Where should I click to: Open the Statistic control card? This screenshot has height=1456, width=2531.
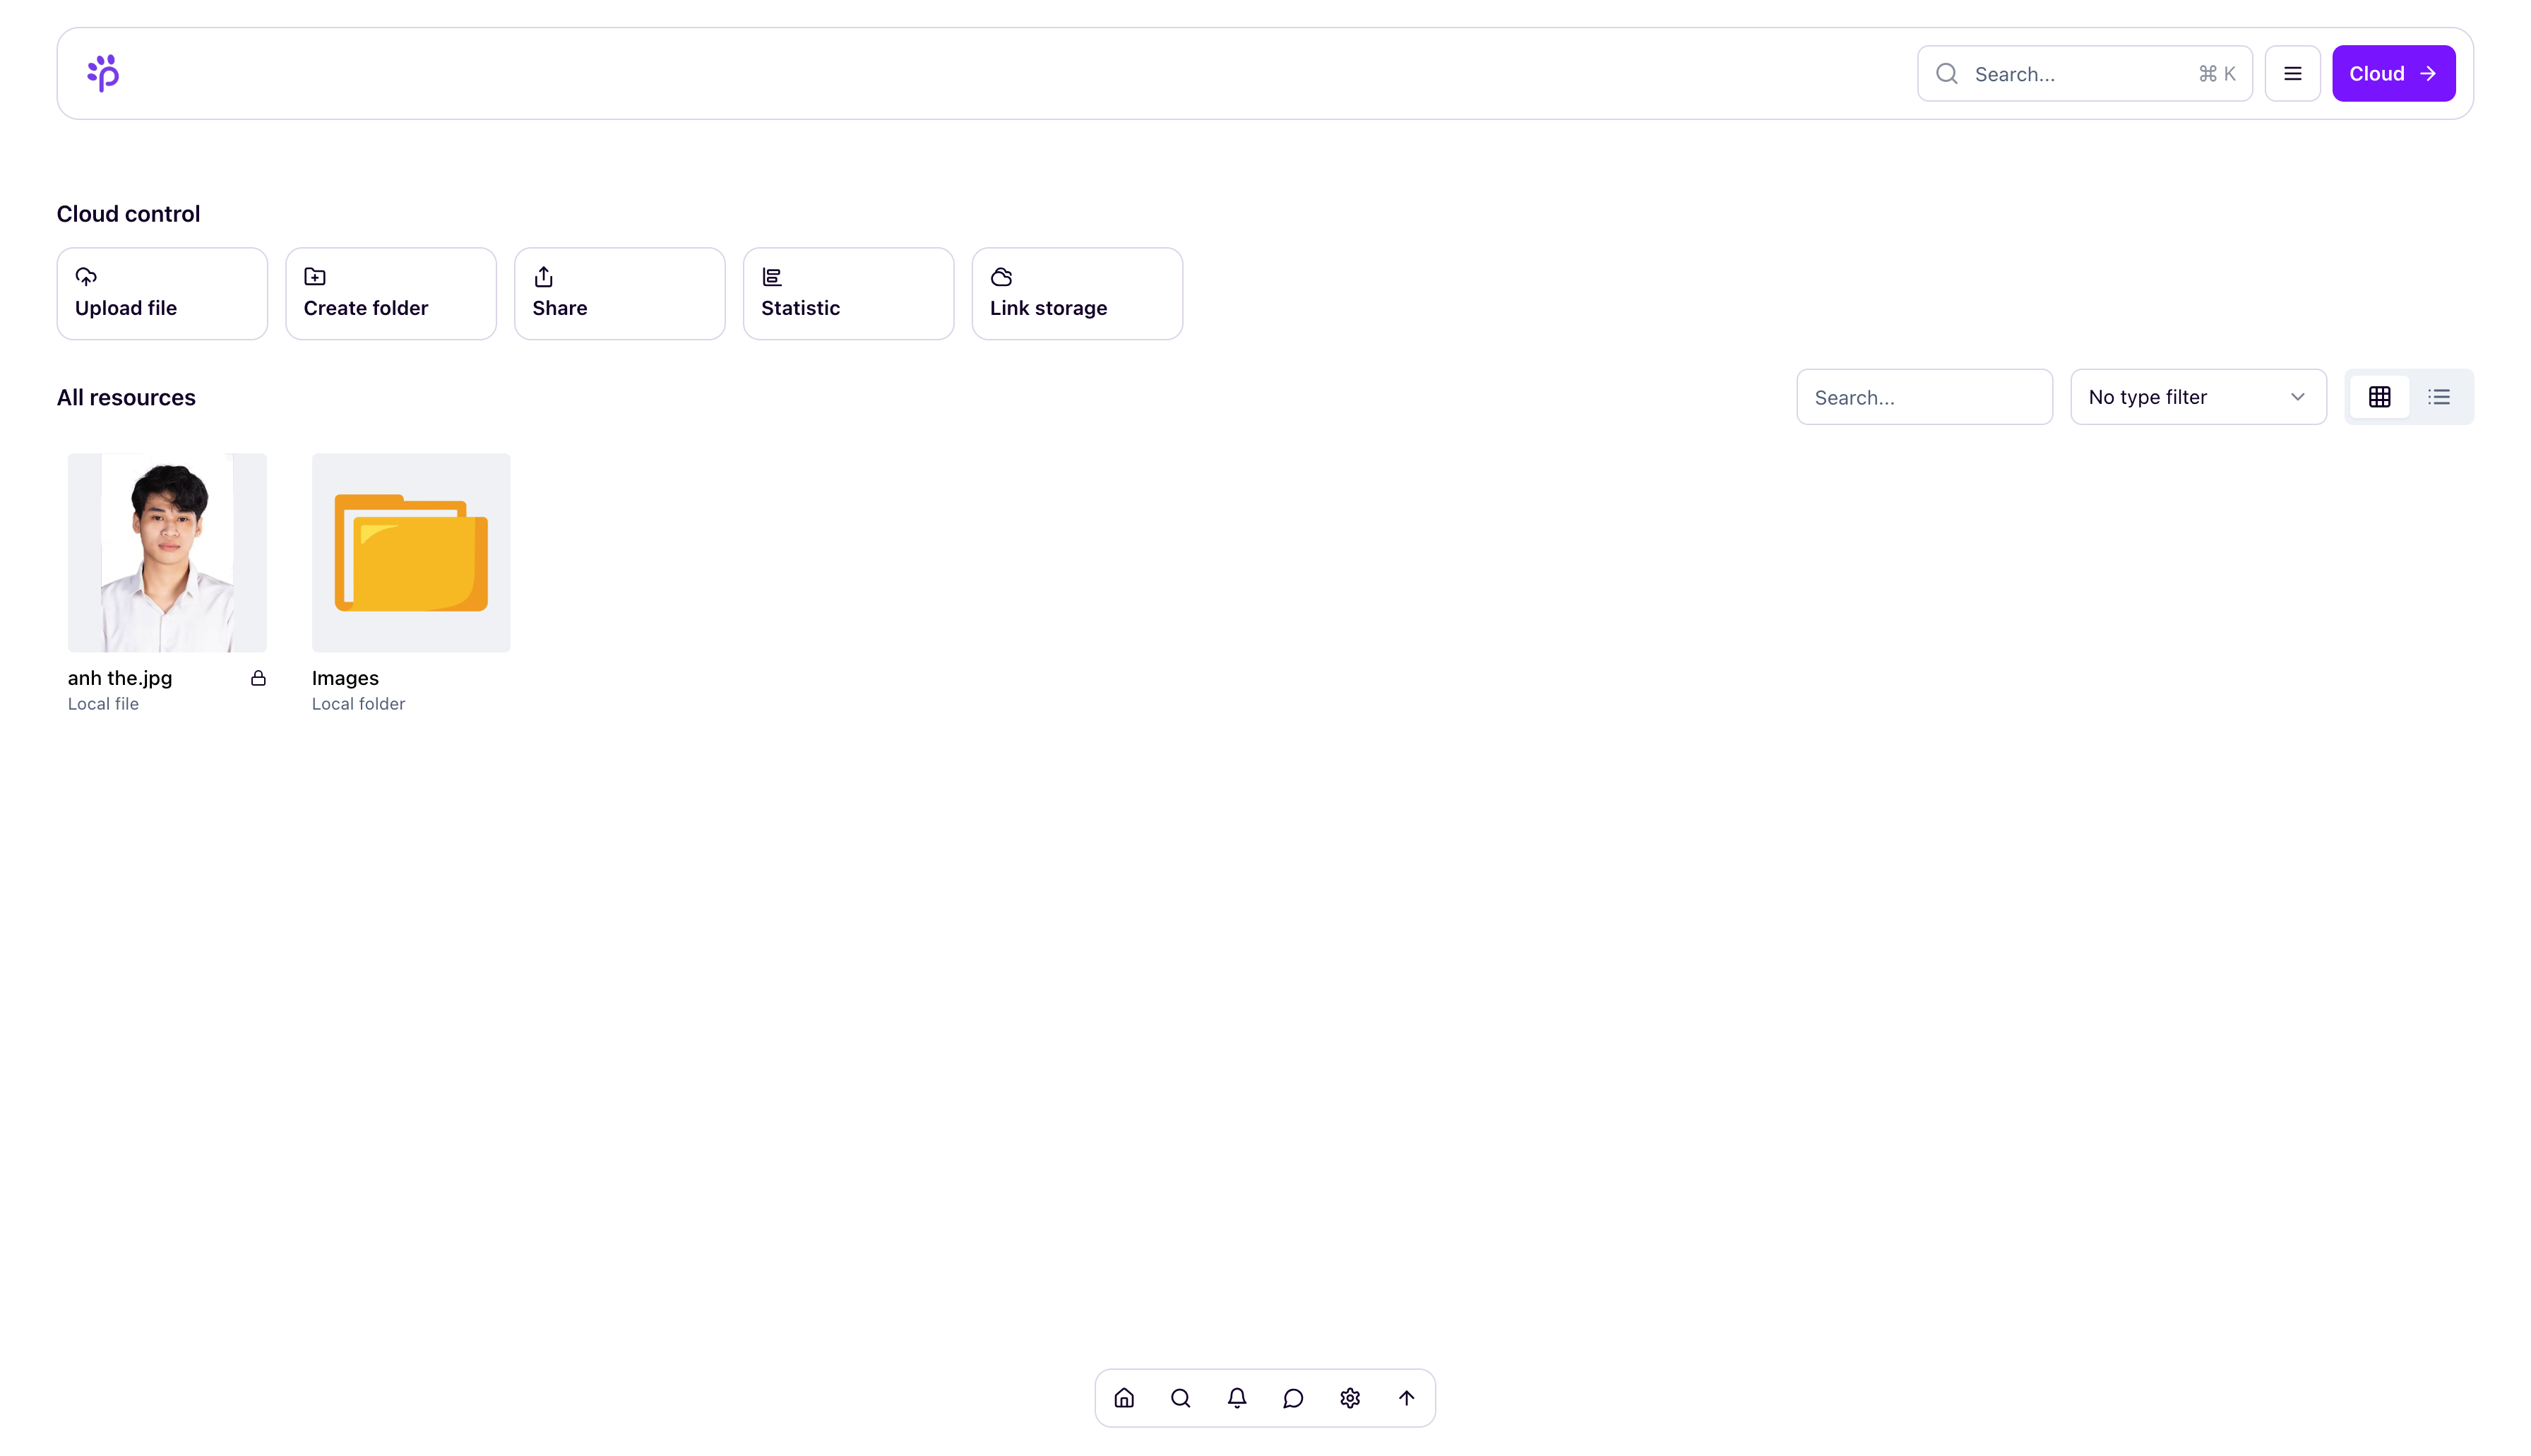pos(848,294)
